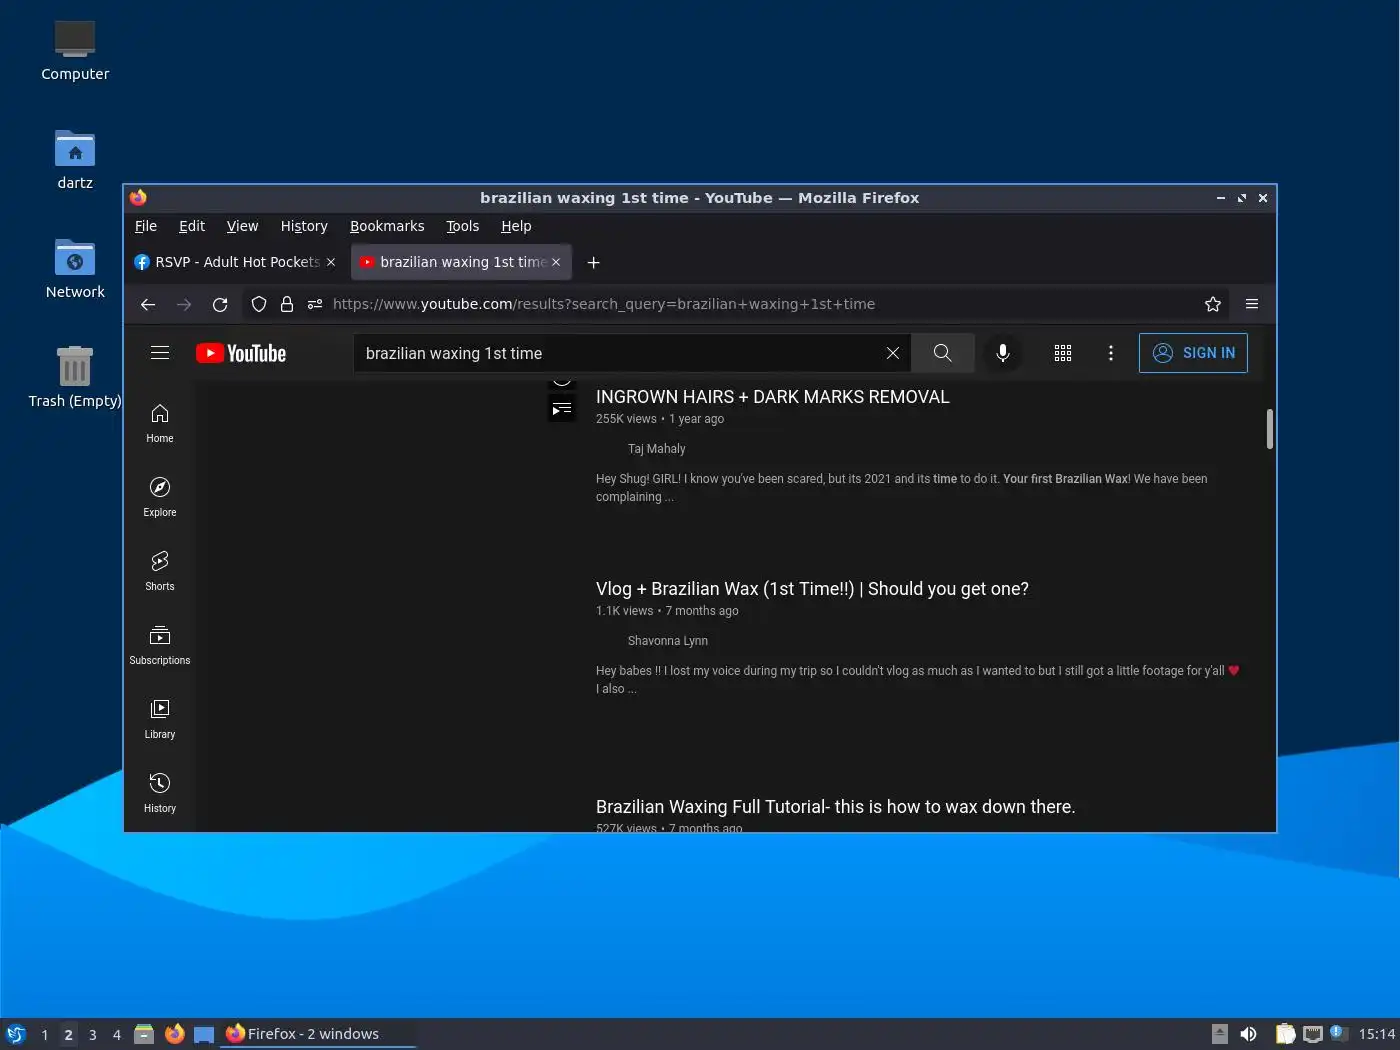
Task: Open the Edit menu
Action: [x=192, y=226]
